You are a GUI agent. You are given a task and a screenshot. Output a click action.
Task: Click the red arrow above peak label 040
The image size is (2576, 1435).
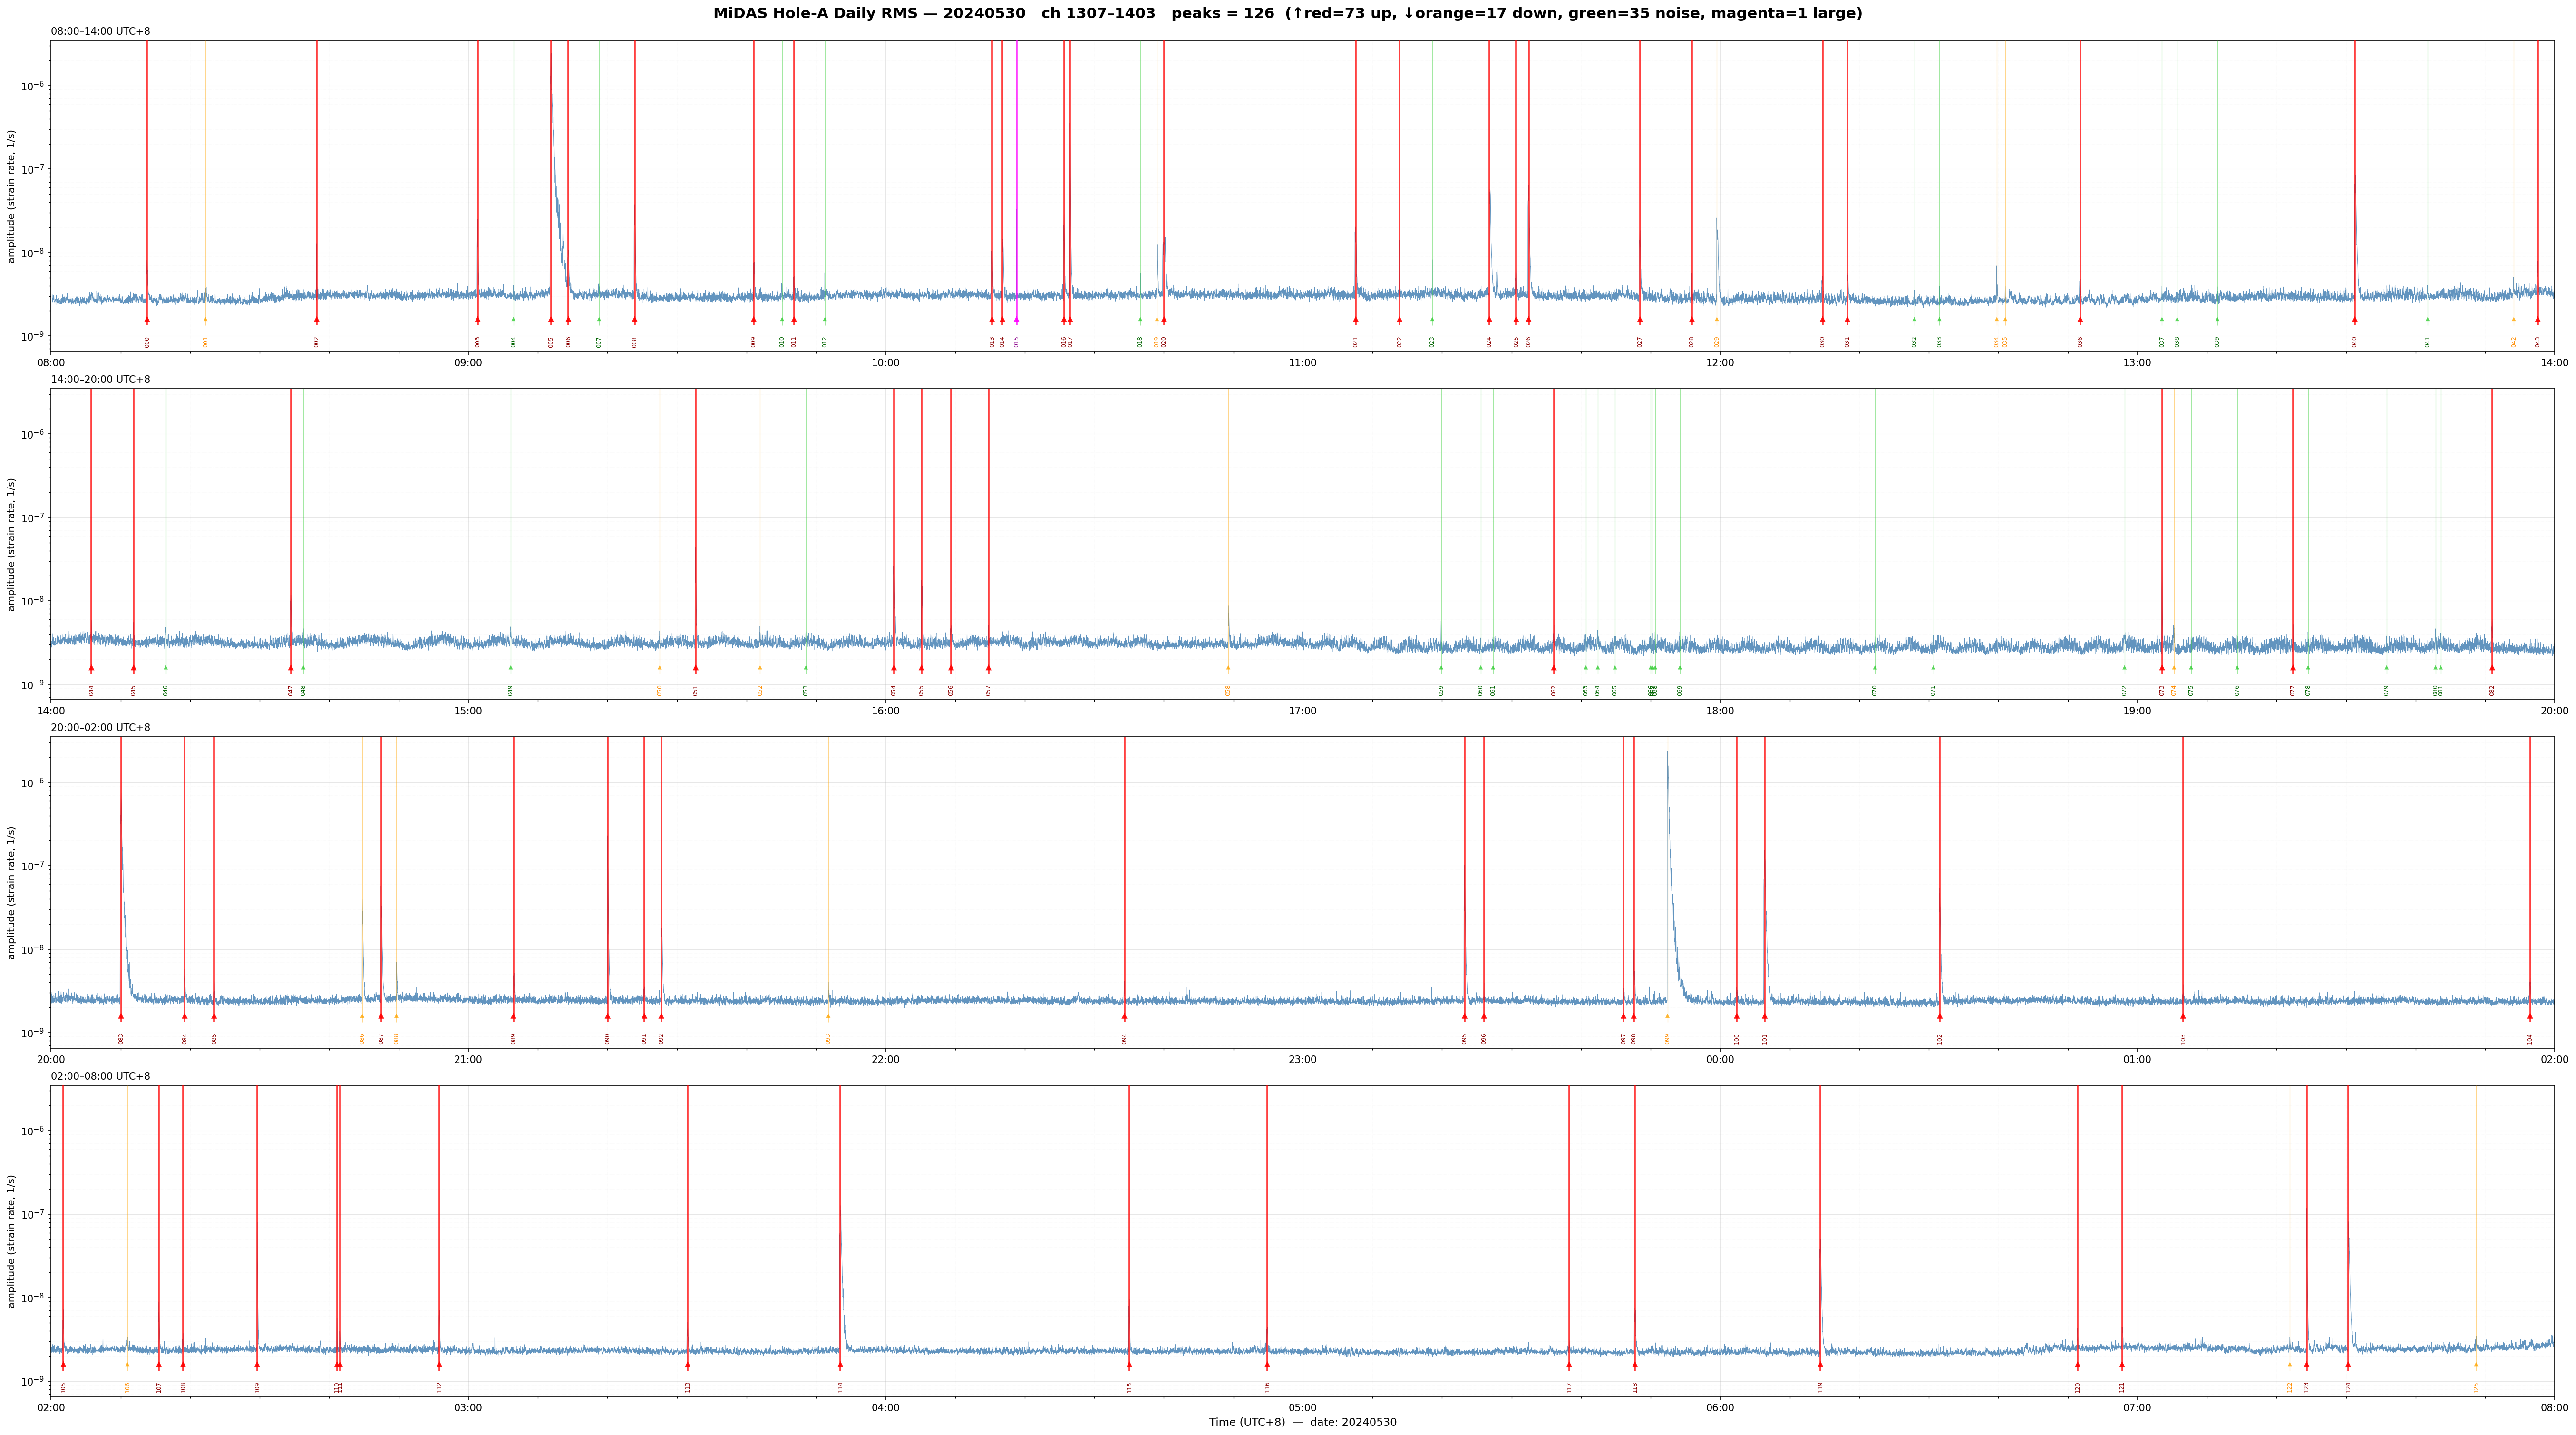[2354, 320]
